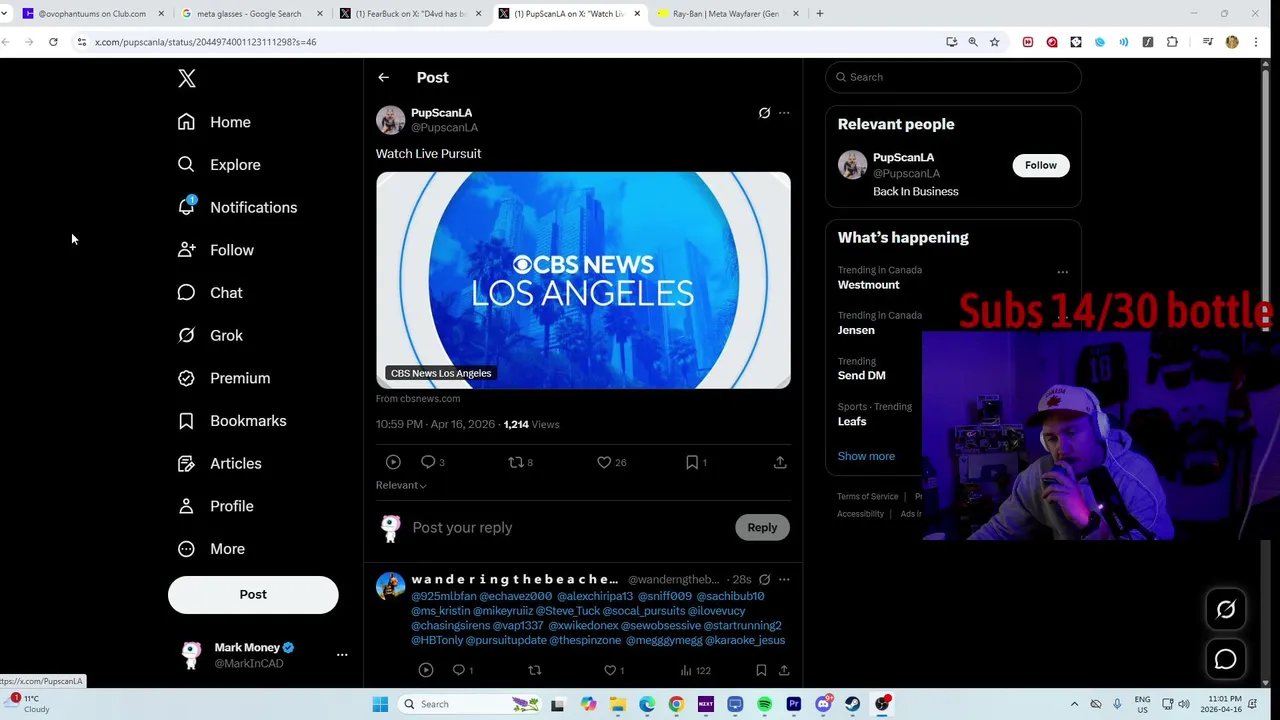The height and width of the screenshot is (720, 1280).
Task: Share the PupScanLA post
Action: (x=780, y=462)
